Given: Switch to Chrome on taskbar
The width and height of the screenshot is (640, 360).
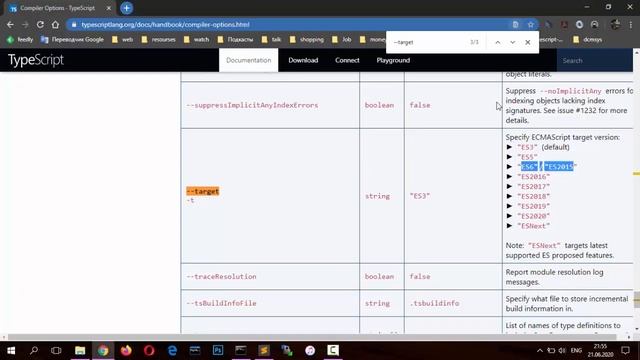Looking at the screenshot, I should click(x=103, y=351).
